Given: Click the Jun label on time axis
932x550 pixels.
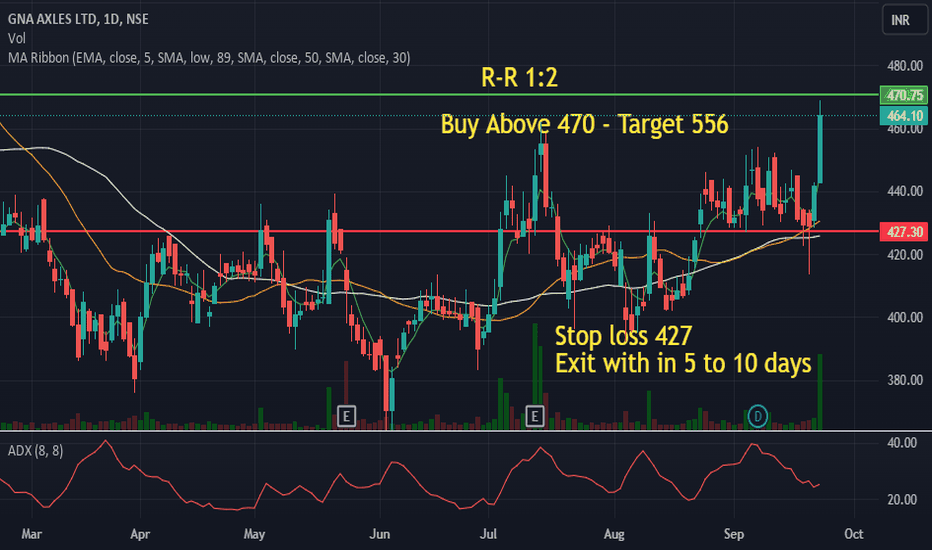Looking at the screenshot, I should [x=380, y=534].
